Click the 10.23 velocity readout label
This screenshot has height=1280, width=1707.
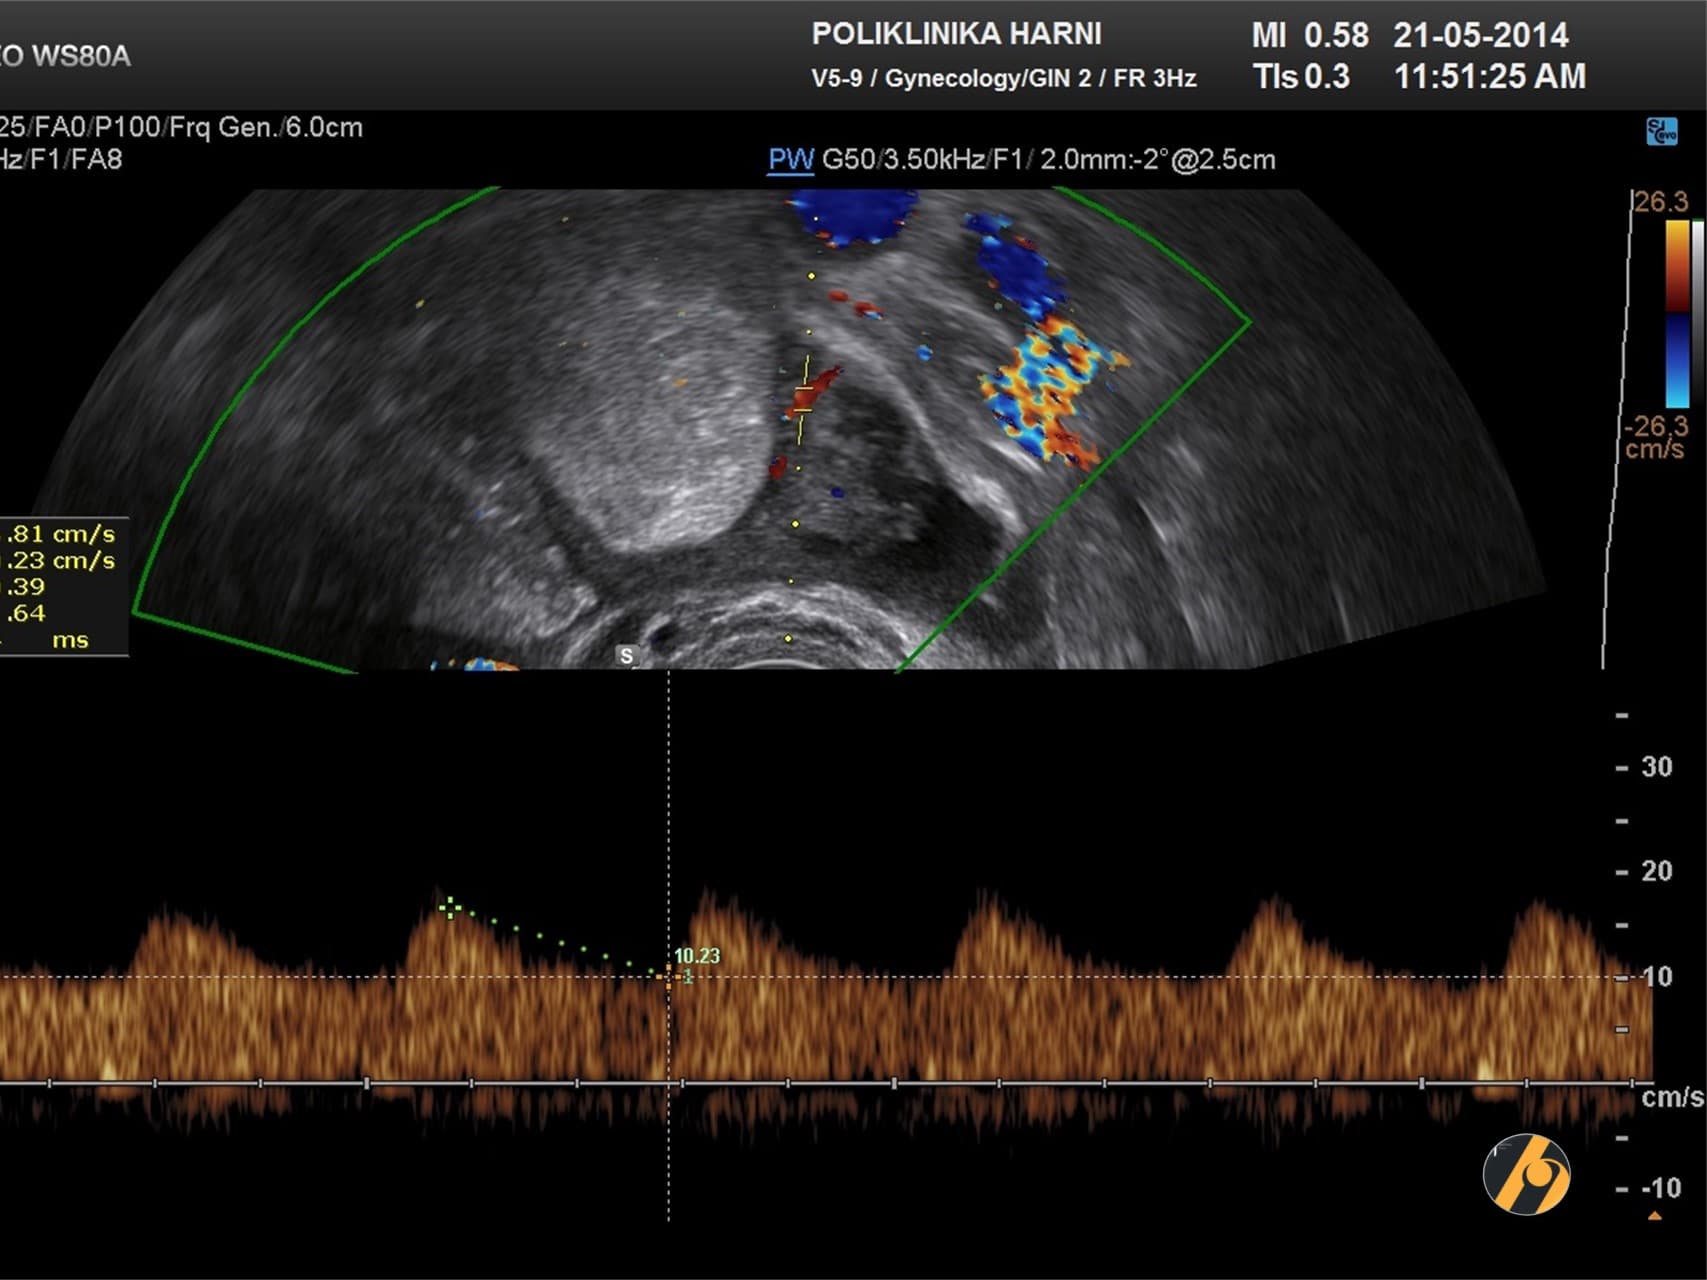point(697,956)
